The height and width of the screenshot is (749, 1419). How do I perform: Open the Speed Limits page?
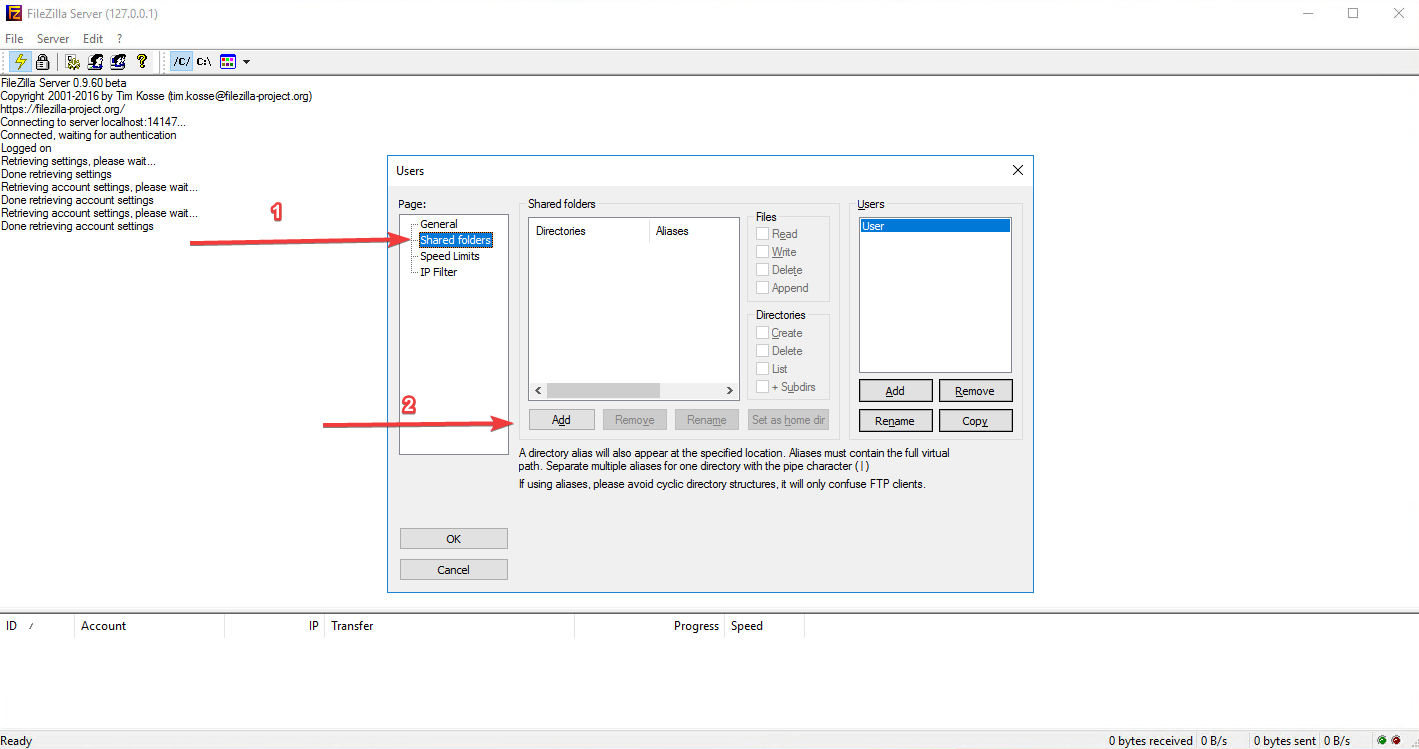449,256
